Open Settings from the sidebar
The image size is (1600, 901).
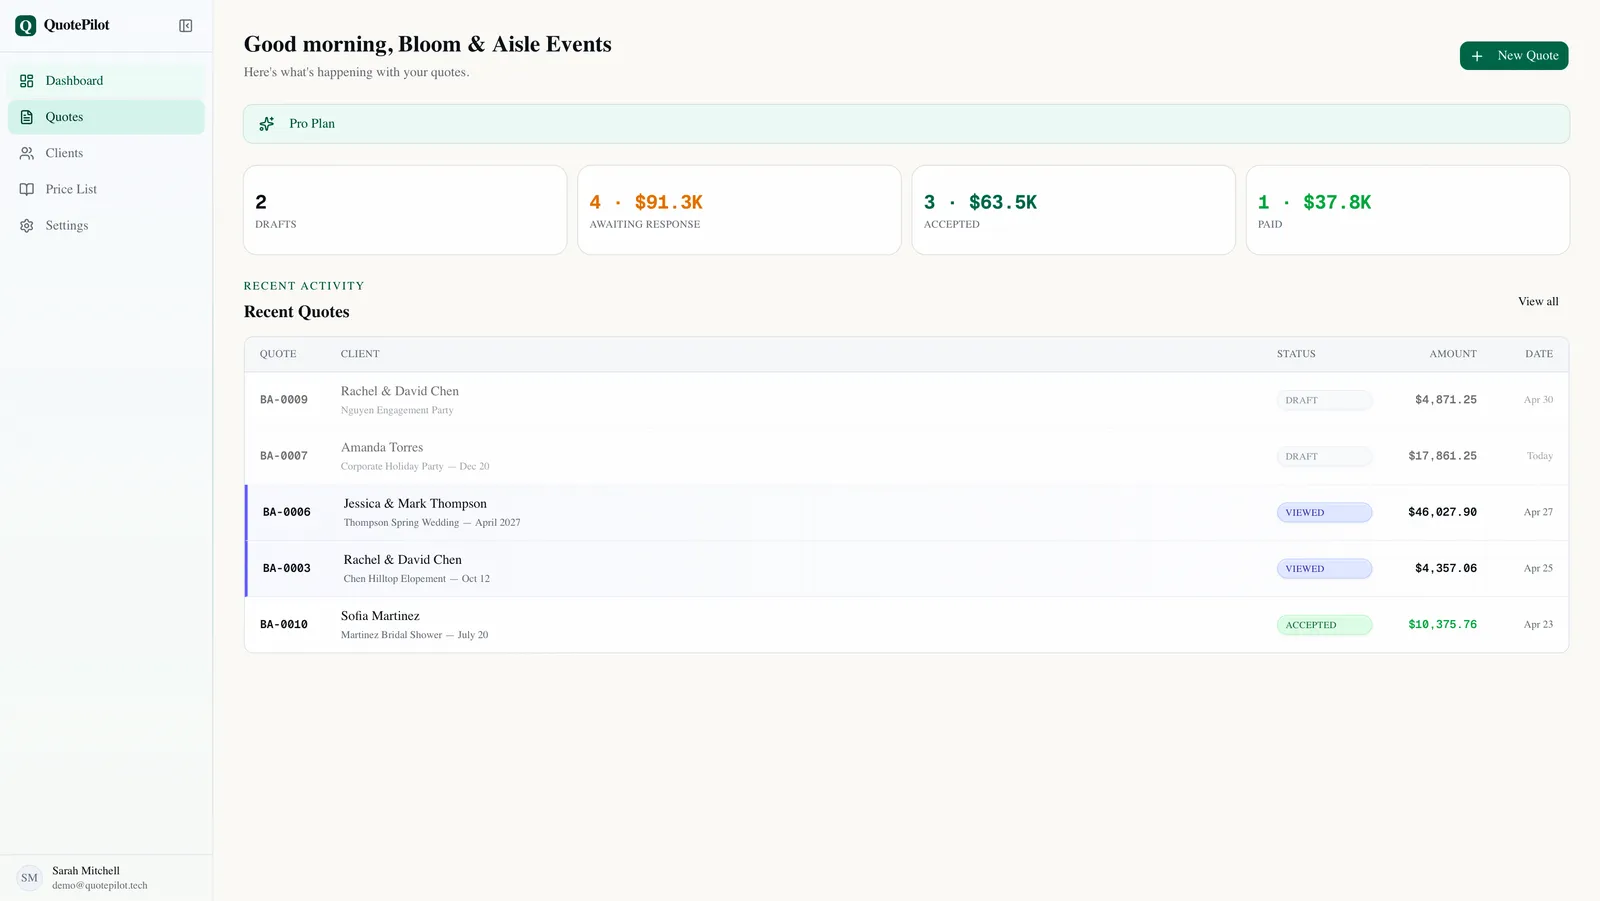(106, 226)
